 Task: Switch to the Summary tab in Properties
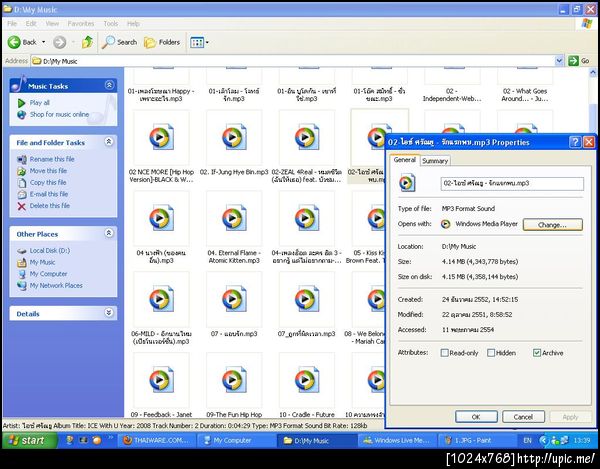[435, 161]
